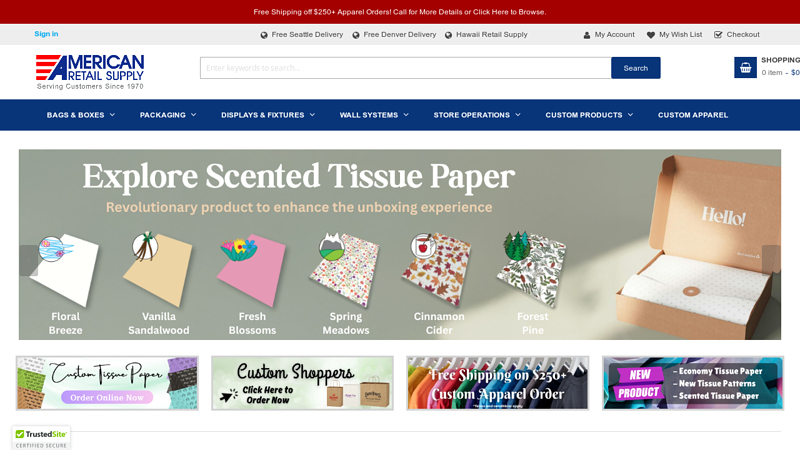The width and height of the screenshot is (800, 450).
Task: Expand the Displays & Fixtures dropdown chevron
Action: point(312,115)
